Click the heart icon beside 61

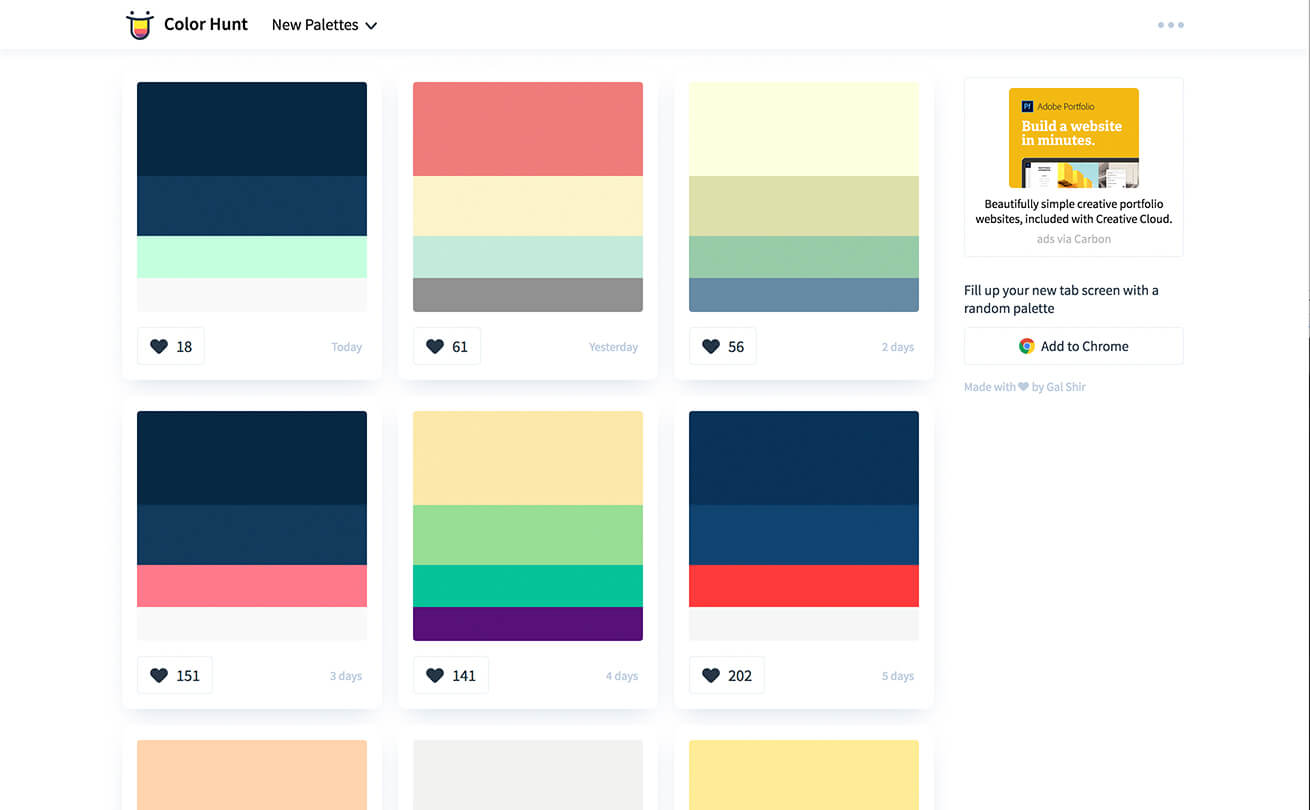(434, 346)
